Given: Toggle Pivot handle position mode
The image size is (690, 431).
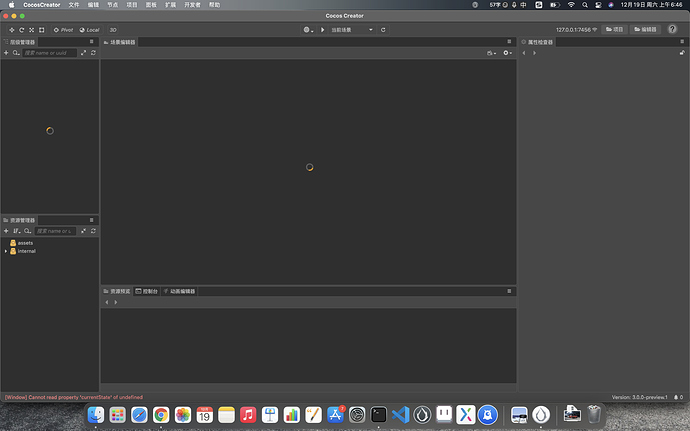Looking at the screenshot, I should coord(63,30).
